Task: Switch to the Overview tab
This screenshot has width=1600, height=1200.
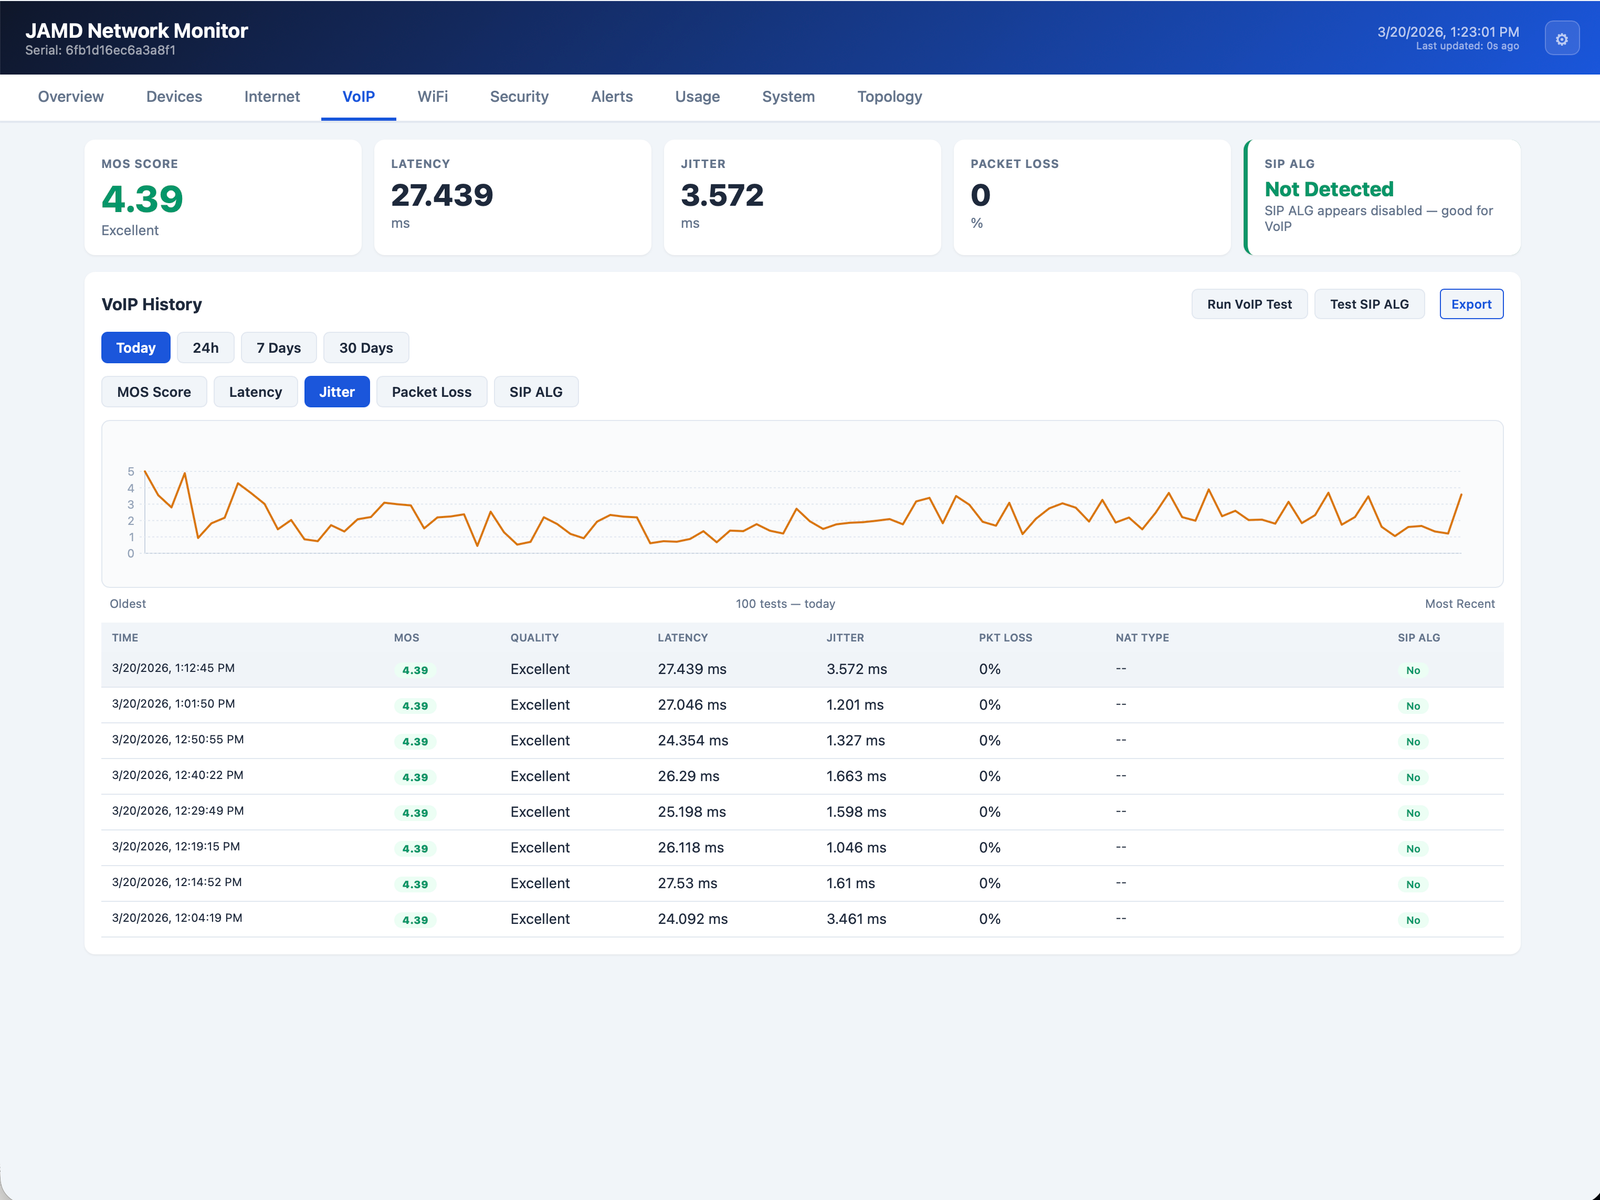Action: [x=70, y=97]
